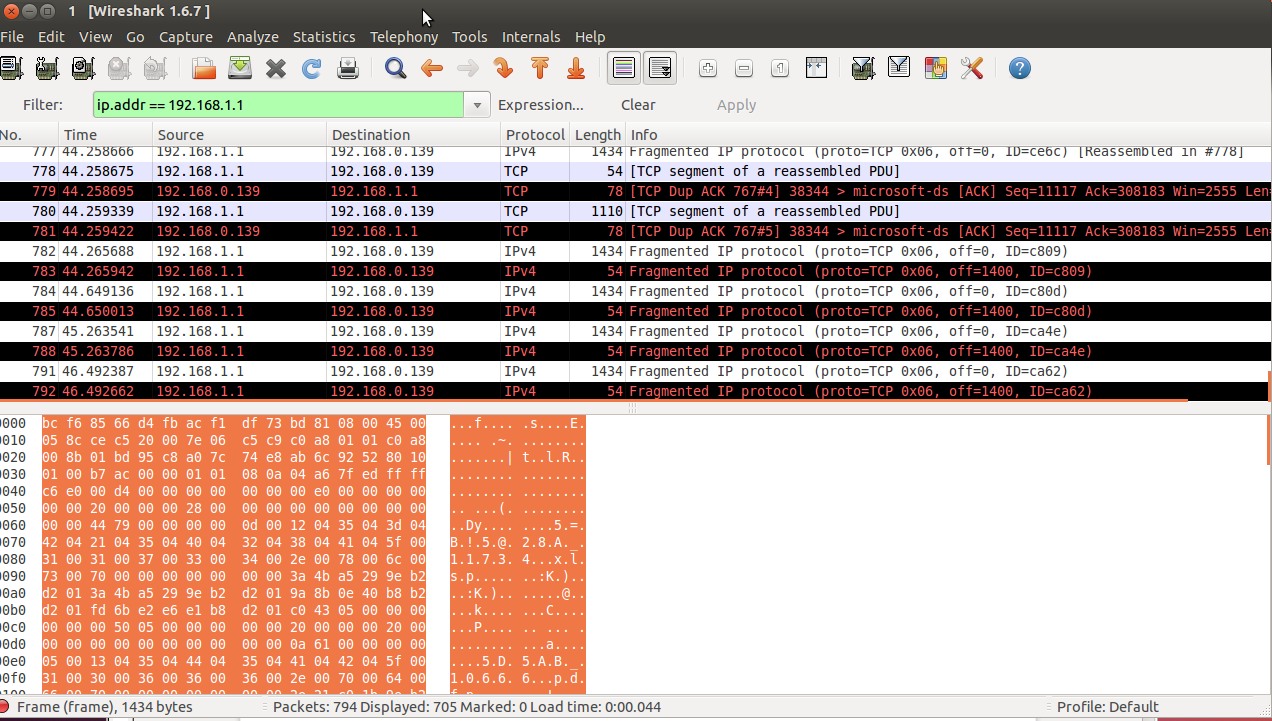Open a capture file folder icon
The width and height of the screenshot is (1272, 721).
coord(204,68)
